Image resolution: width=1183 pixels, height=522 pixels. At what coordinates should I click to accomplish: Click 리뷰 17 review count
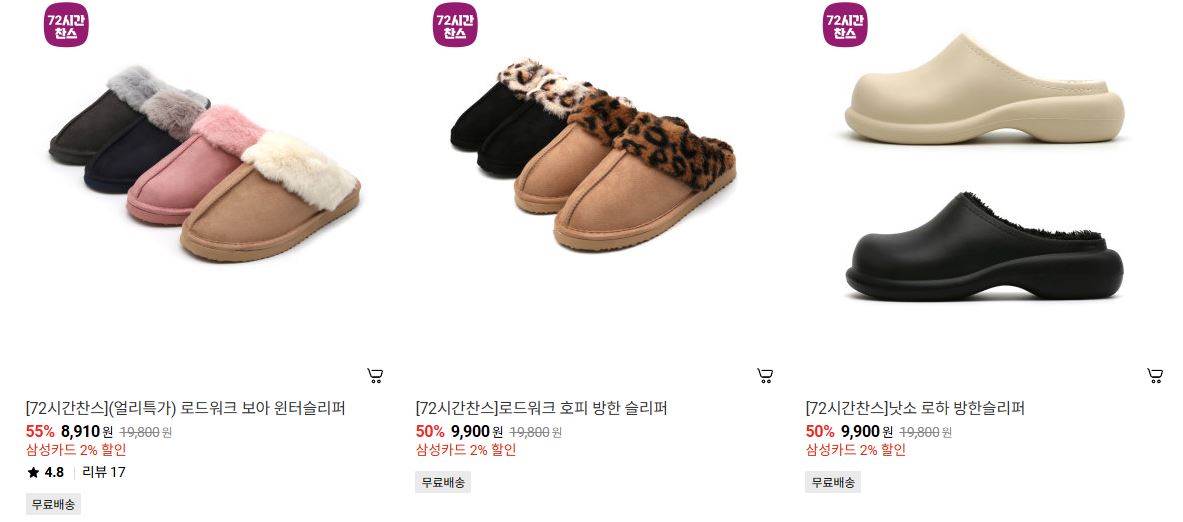click(104, 473)
